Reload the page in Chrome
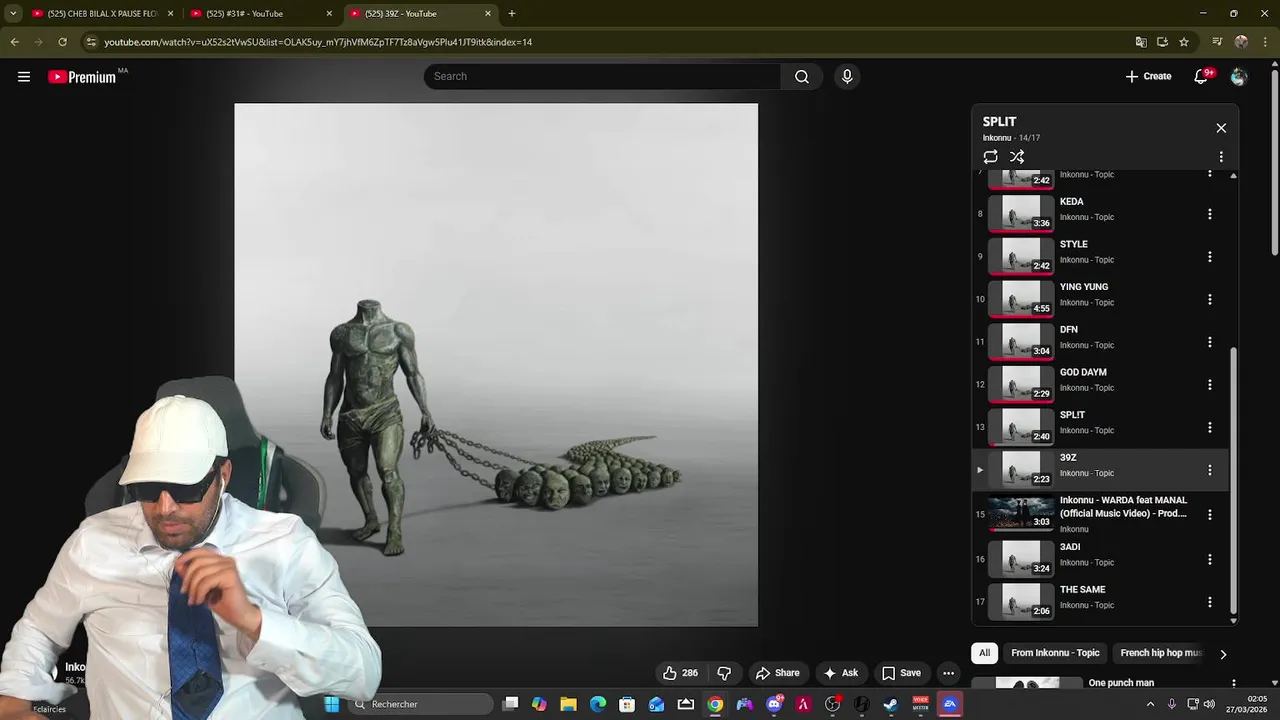The width and height of the screenshot is (1280, 720). point(62,42)
